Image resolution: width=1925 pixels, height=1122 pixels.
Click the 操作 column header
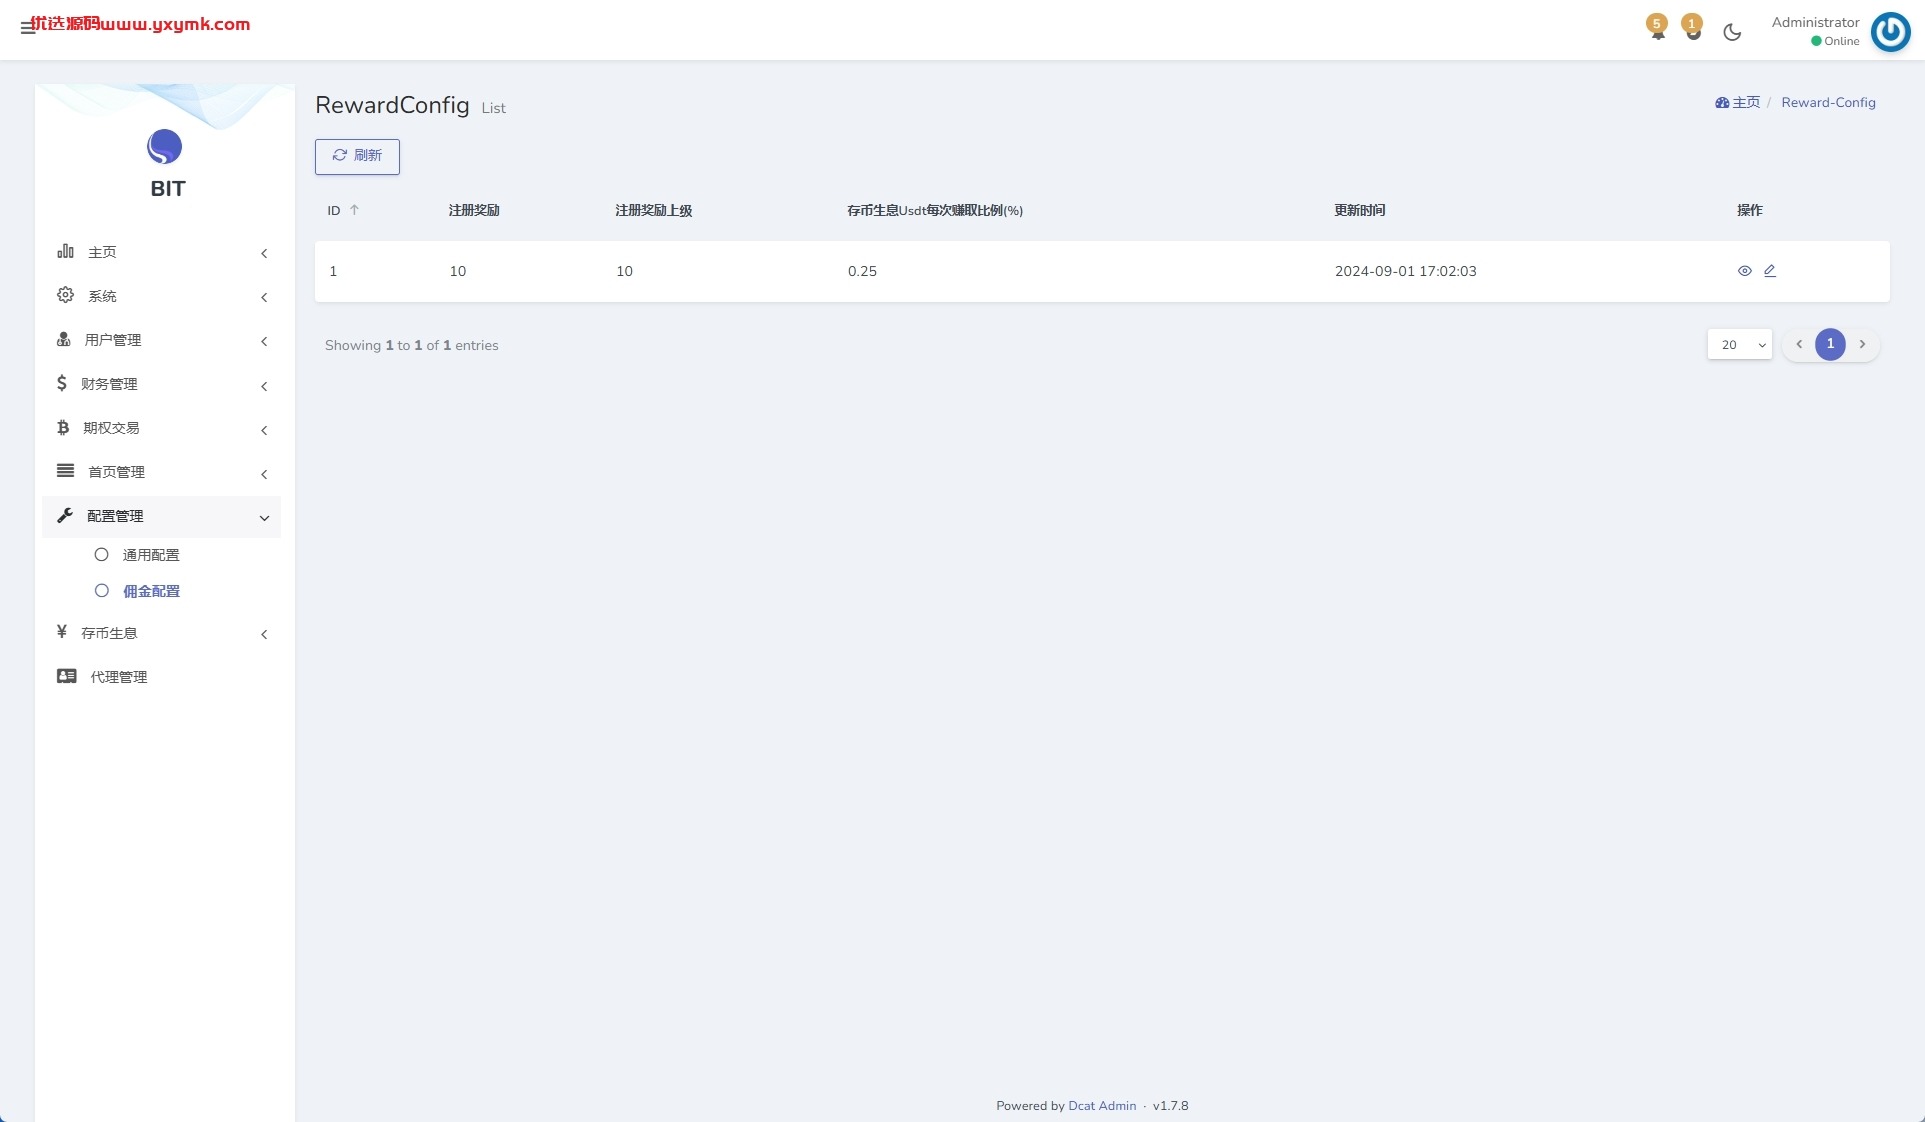pos(1750,210)
